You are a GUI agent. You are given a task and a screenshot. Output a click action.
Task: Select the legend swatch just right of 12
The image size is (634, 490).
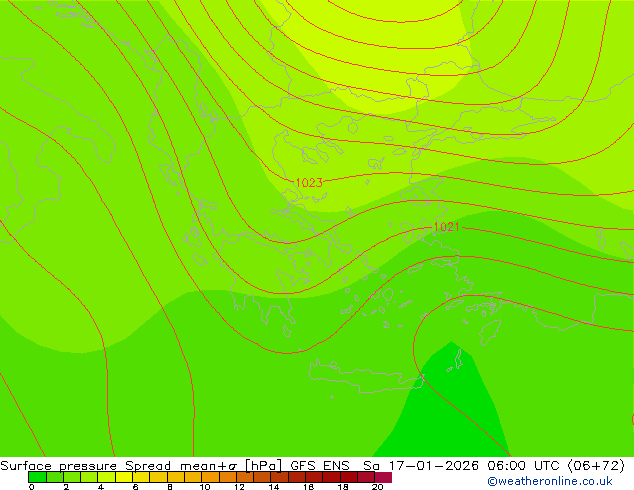[245, 477]
